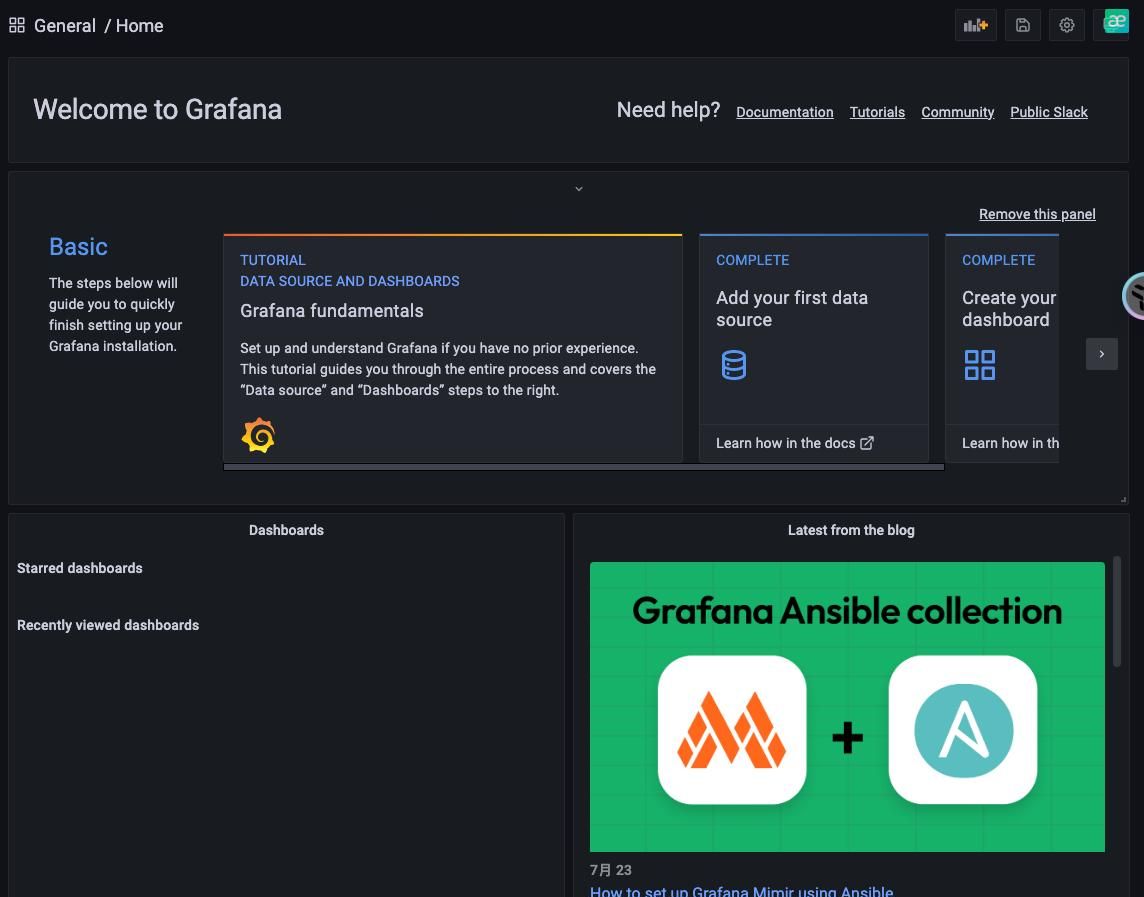The image size is (1144, 897).
Task: Open the Grafana Ansible collection blog thumbnail
Action: point(847,706)
